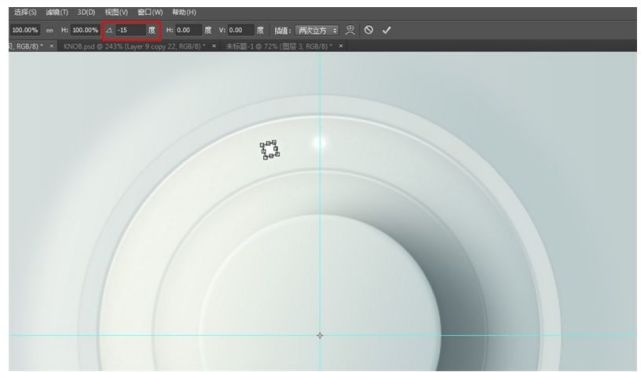The width and height of the screenshot is (641, 372).
Task: Open the 窗口(W) menu
Action: [150, 12]
